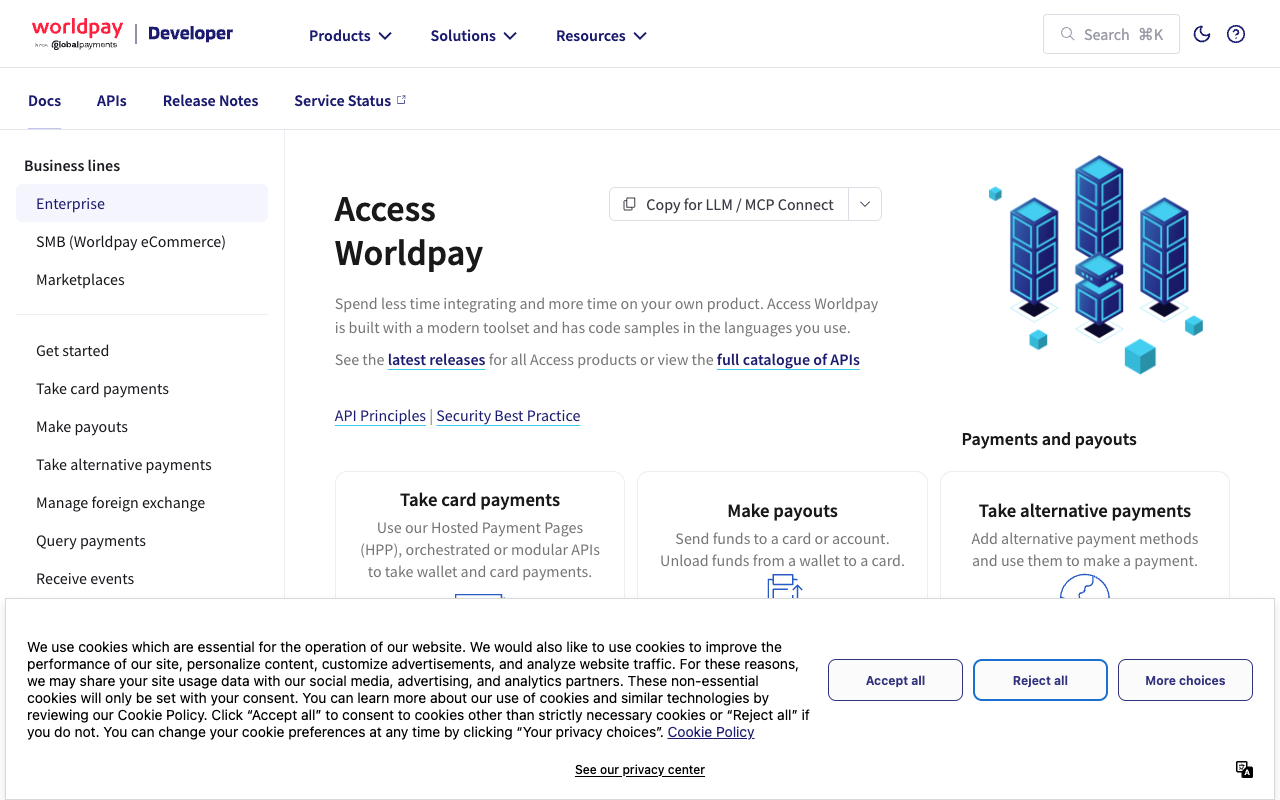Open the Take card payments card
Screen dimensions: 1280x800
click(x=480, y=535)
